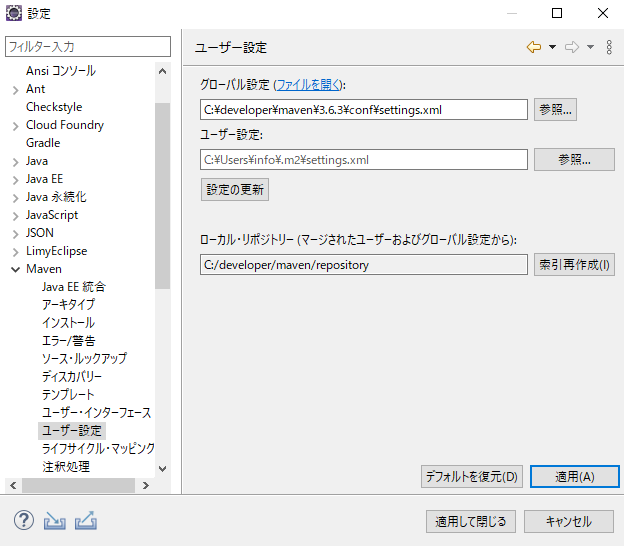
Task: Expand the JSON tree node
Action: pos(16,234)
